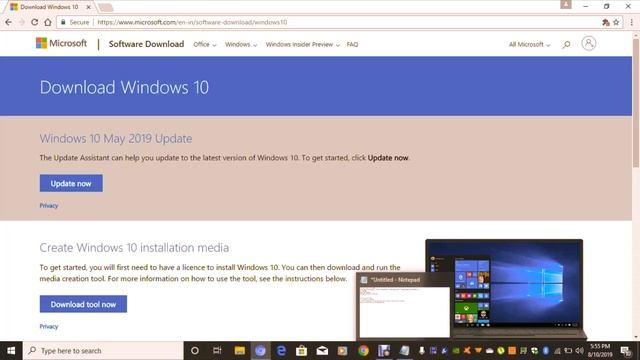Open the Privacy link under Download tool now
The image size is (640, 360).
(x=49, y=327)
